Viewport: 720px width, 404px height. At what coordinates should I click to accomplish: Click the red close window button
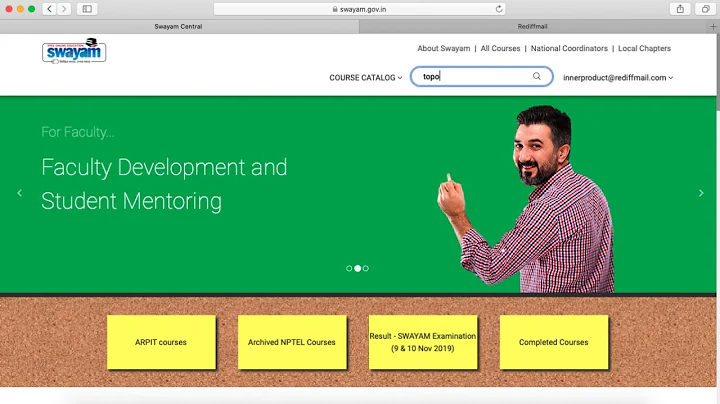pos(9,9)
